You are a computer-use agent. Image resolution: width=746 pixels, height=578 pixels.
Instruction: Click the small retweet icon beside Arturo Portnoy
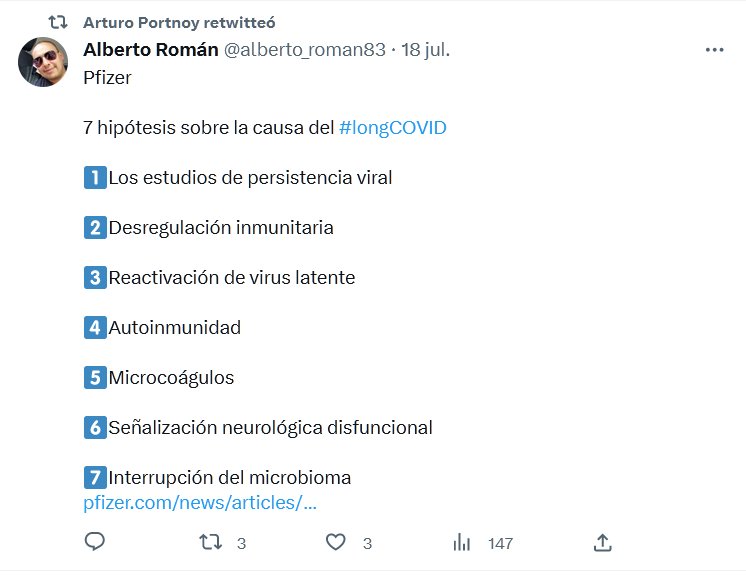58,21
